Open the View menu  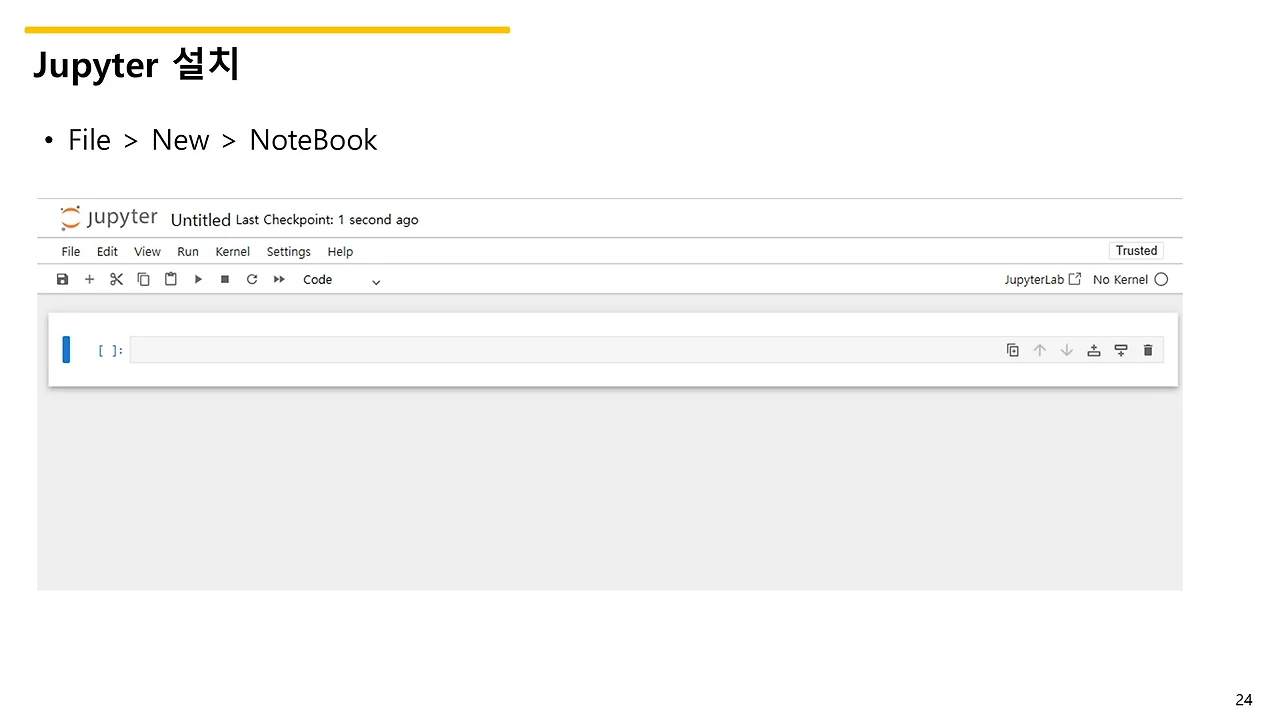pyautogui.click(x=147, y=252)
